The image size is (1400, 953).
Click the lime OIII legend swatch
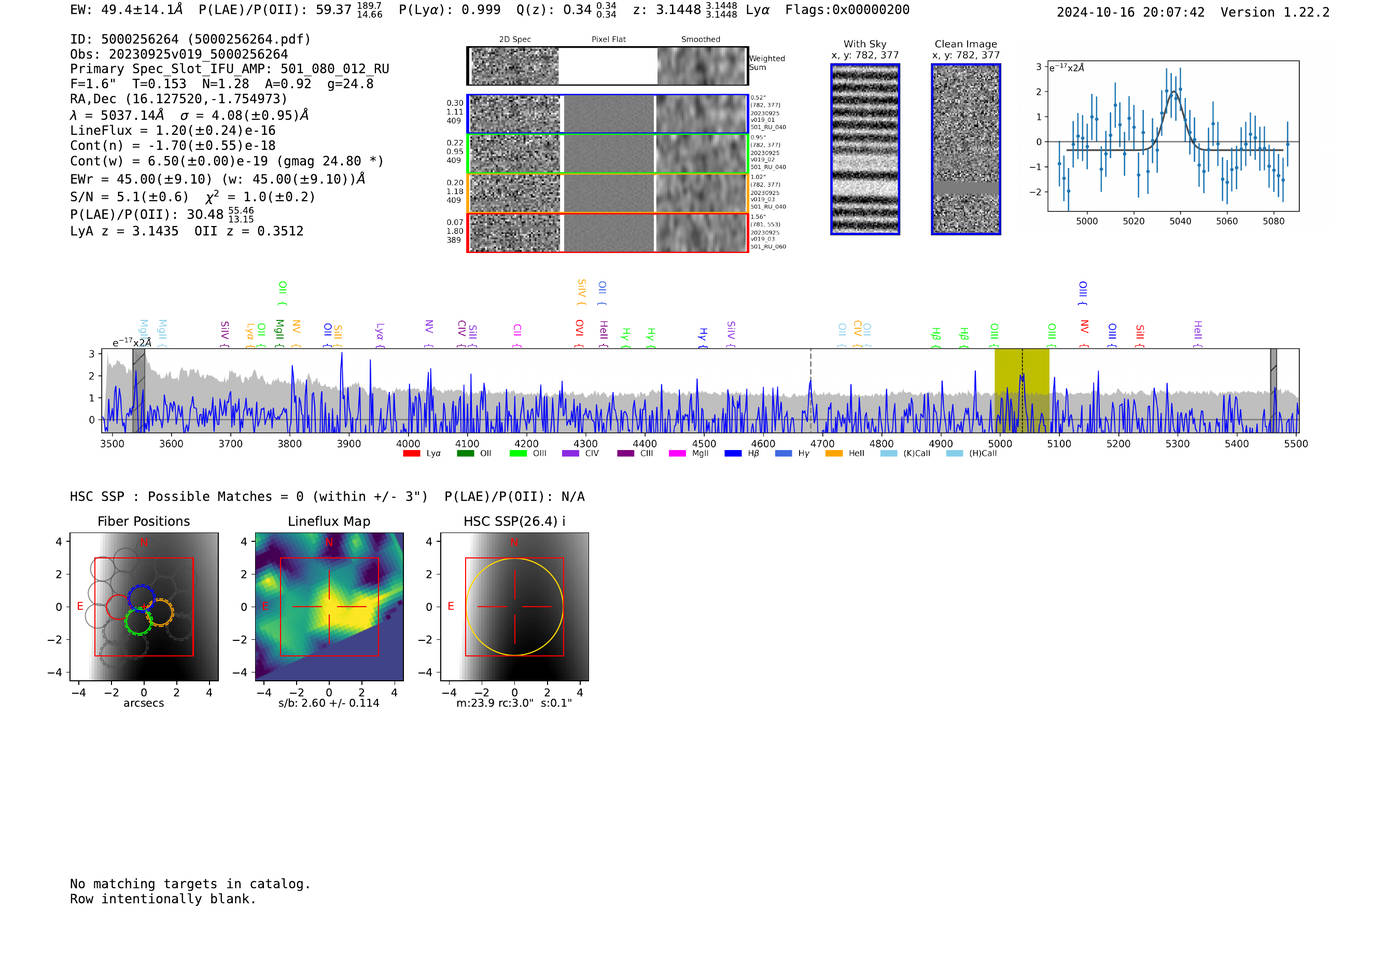click(x=518, y=454)
